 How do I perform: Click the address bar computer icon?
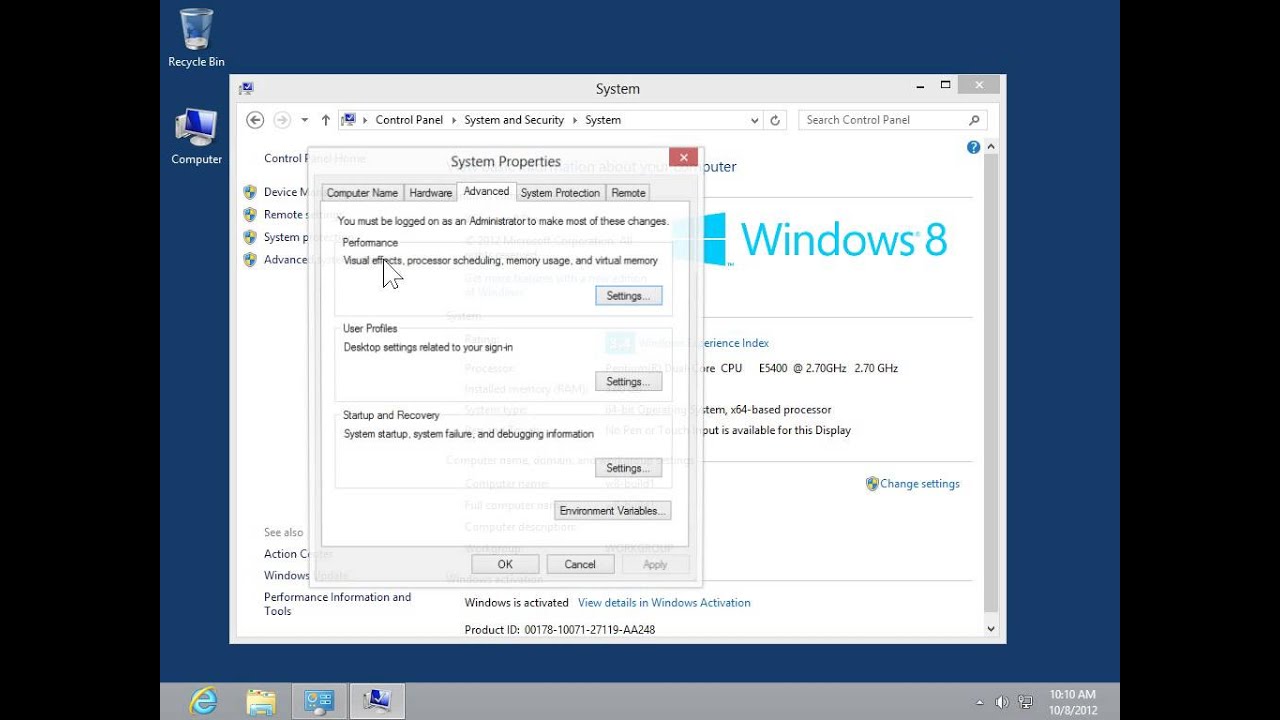coord(348,120)
